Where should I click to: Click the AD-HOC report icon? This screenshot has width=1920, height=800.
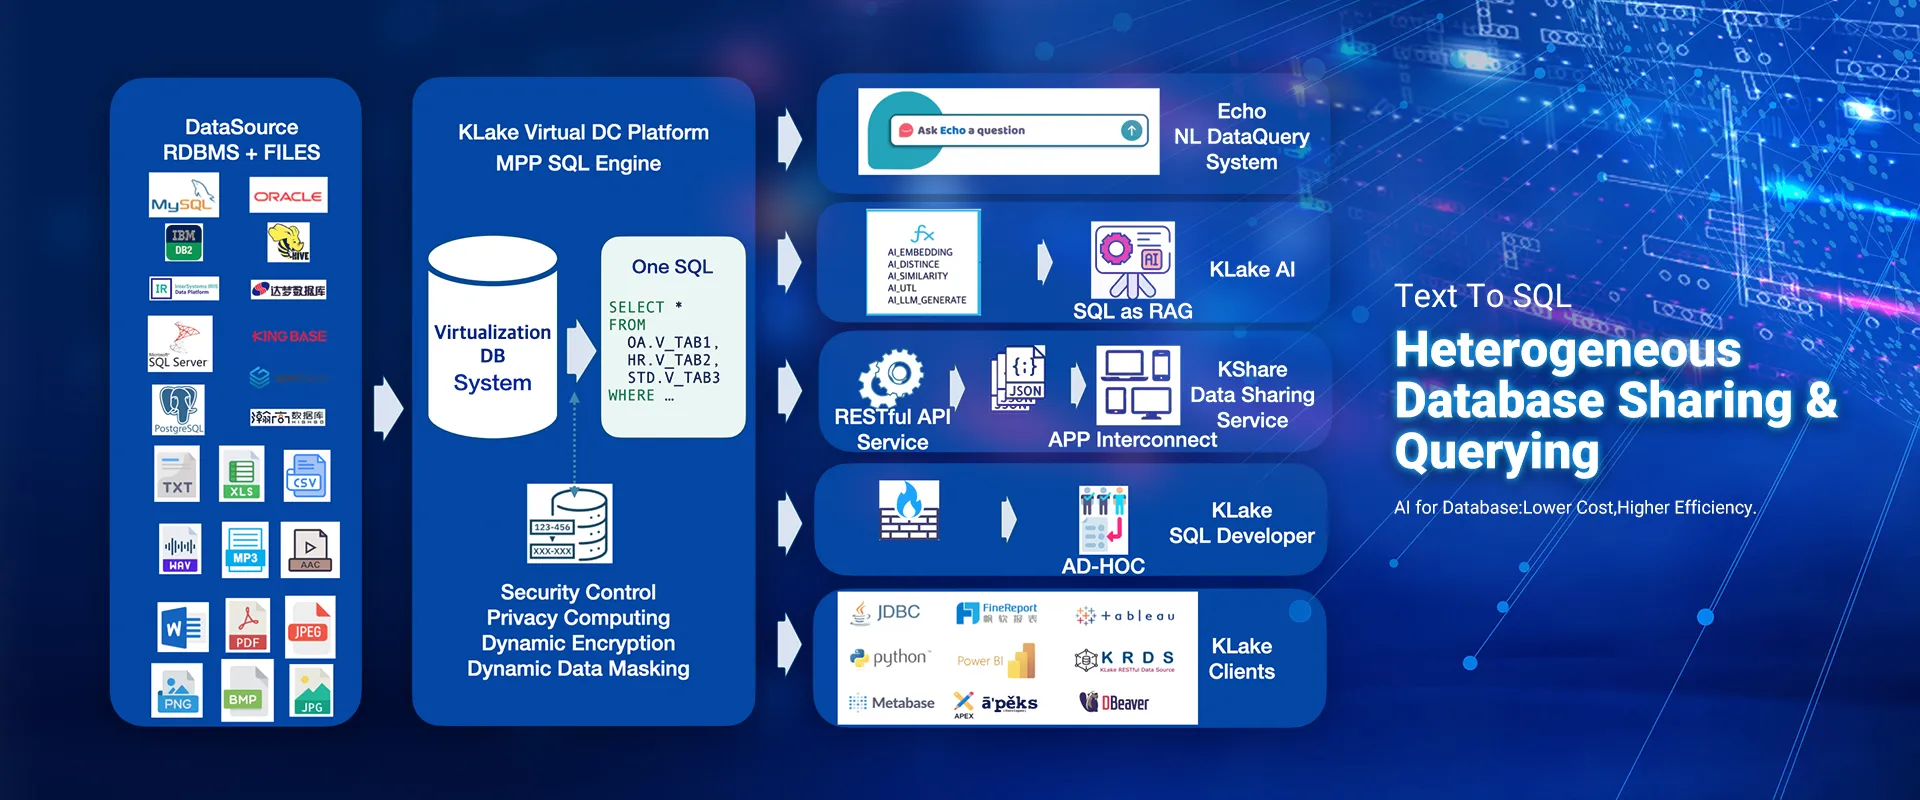[x=1103, y=519]
